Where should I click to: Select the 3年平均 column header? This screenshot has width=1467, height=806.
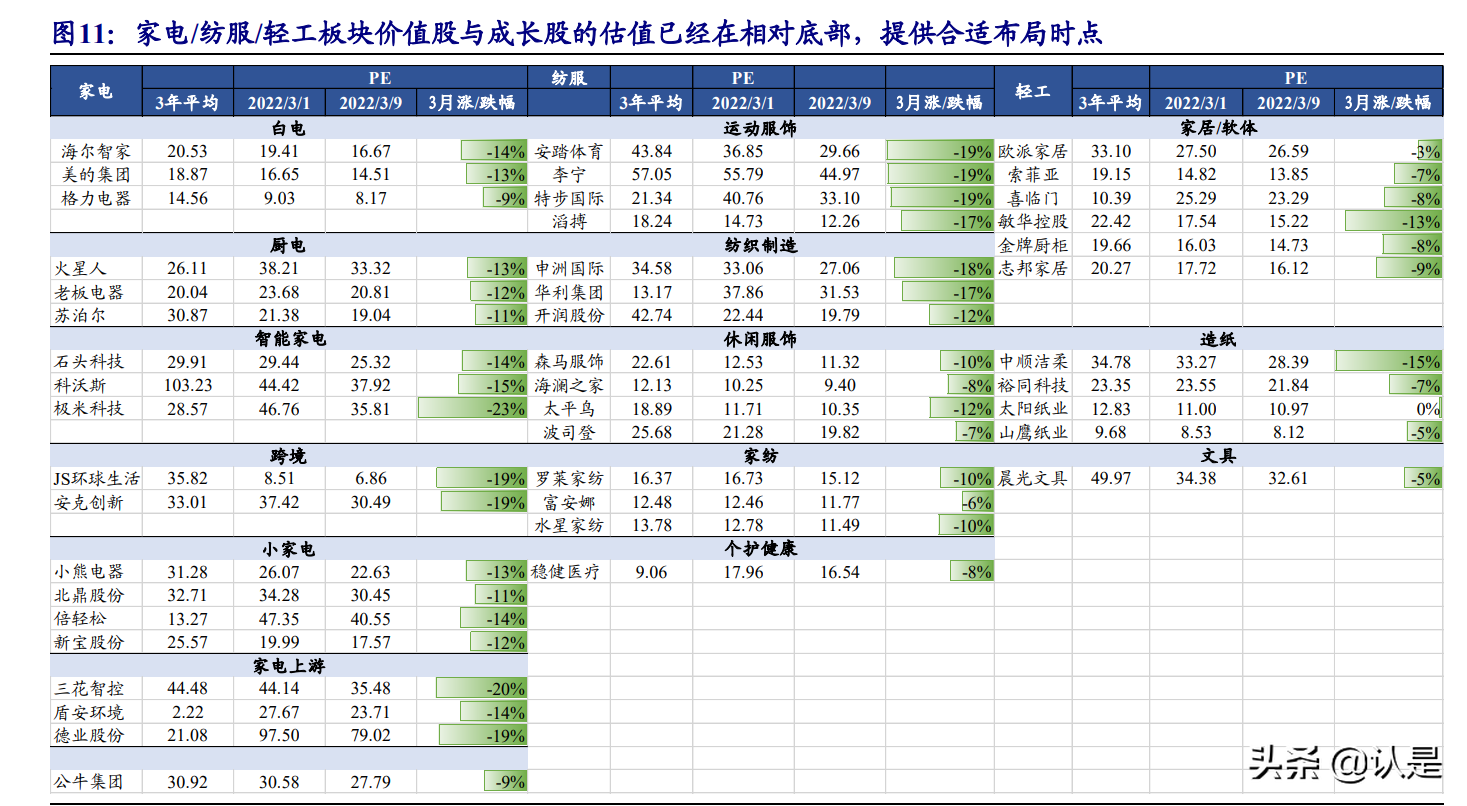click(x=186, y=101)
